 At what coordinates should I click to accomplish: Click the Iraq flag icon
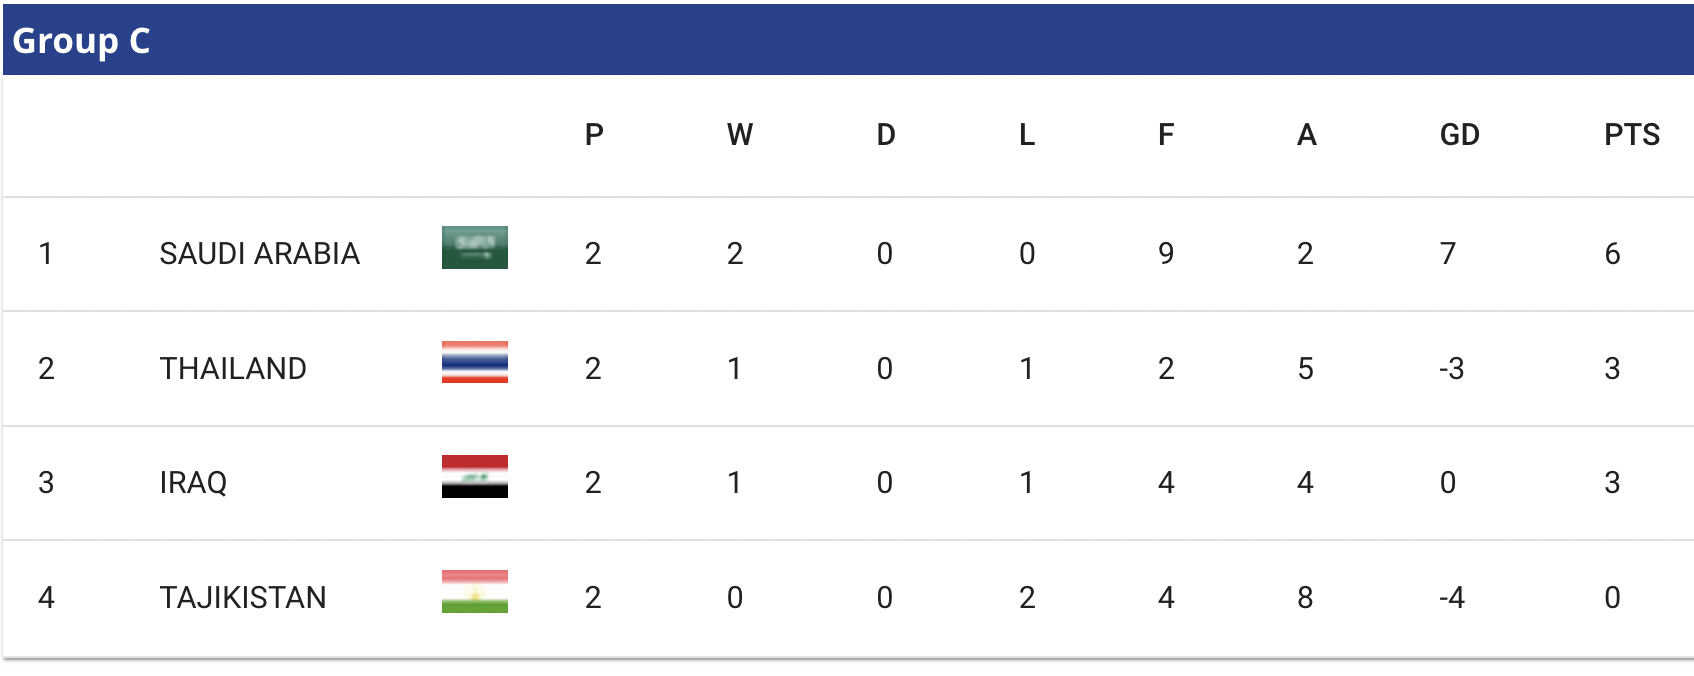[475, 476]
